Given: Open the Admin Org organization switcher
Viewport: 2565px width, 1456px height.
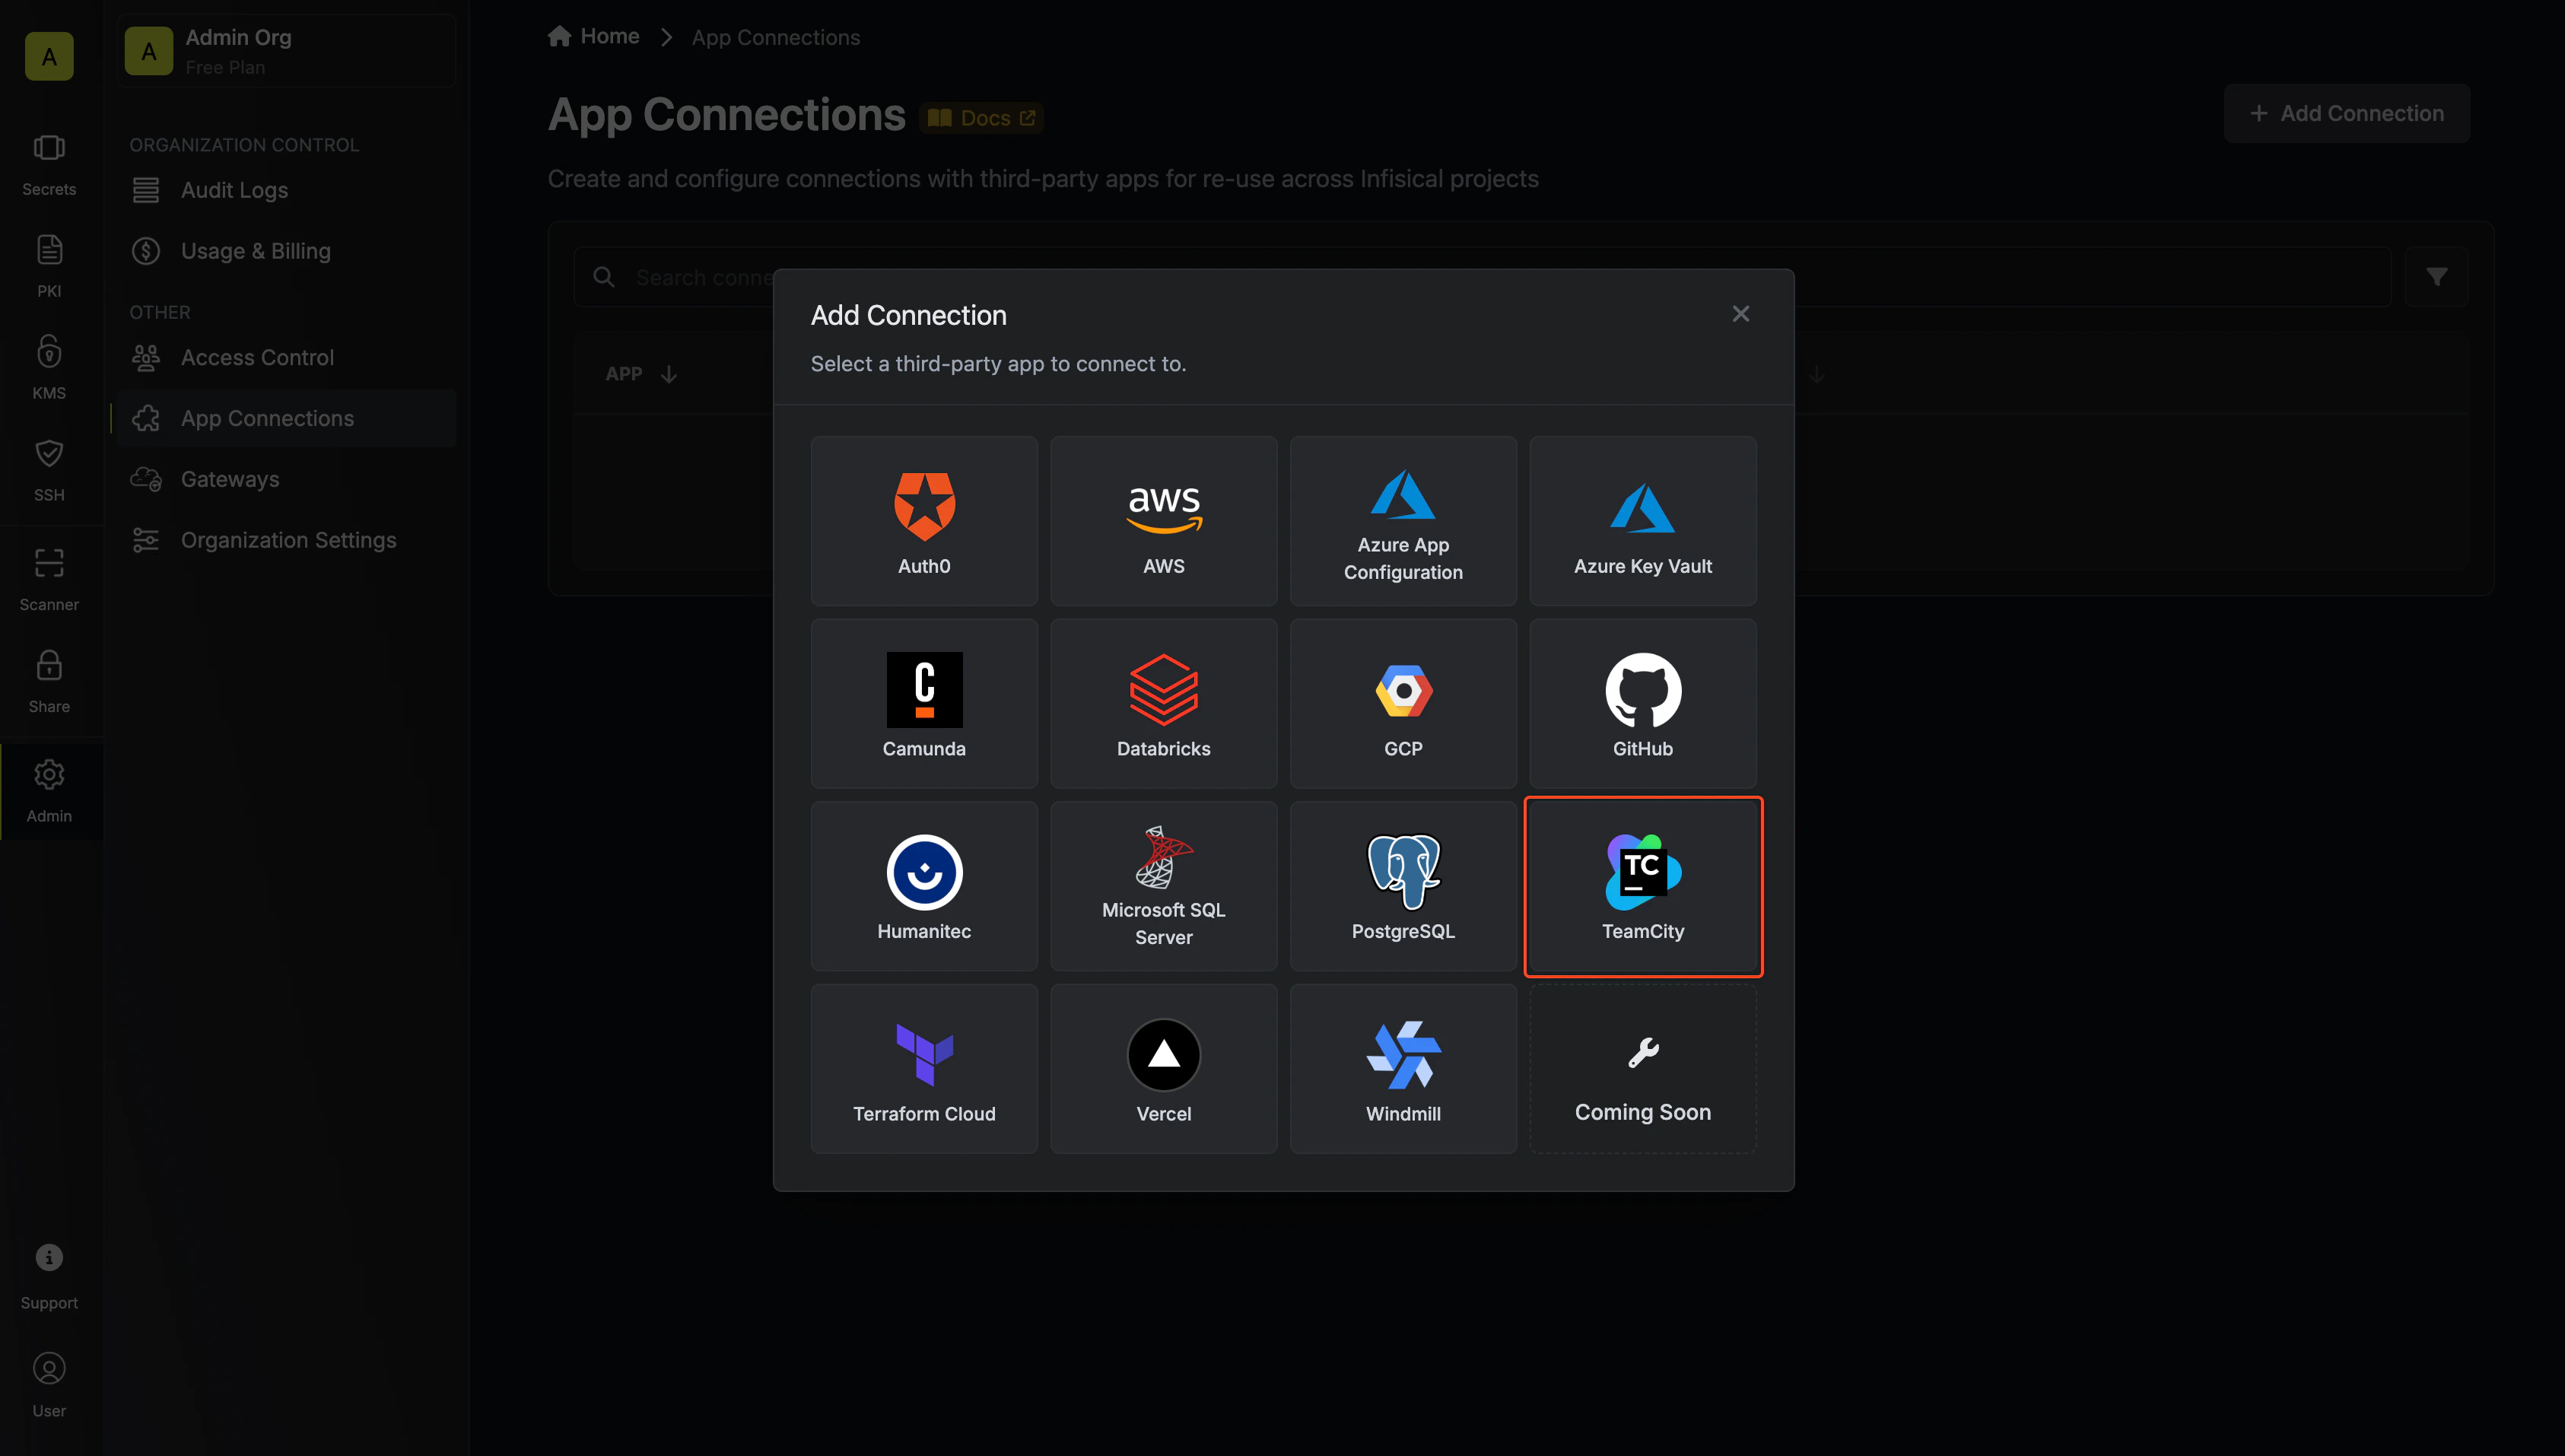Looking at the screenshot, I should pos(286,51).
